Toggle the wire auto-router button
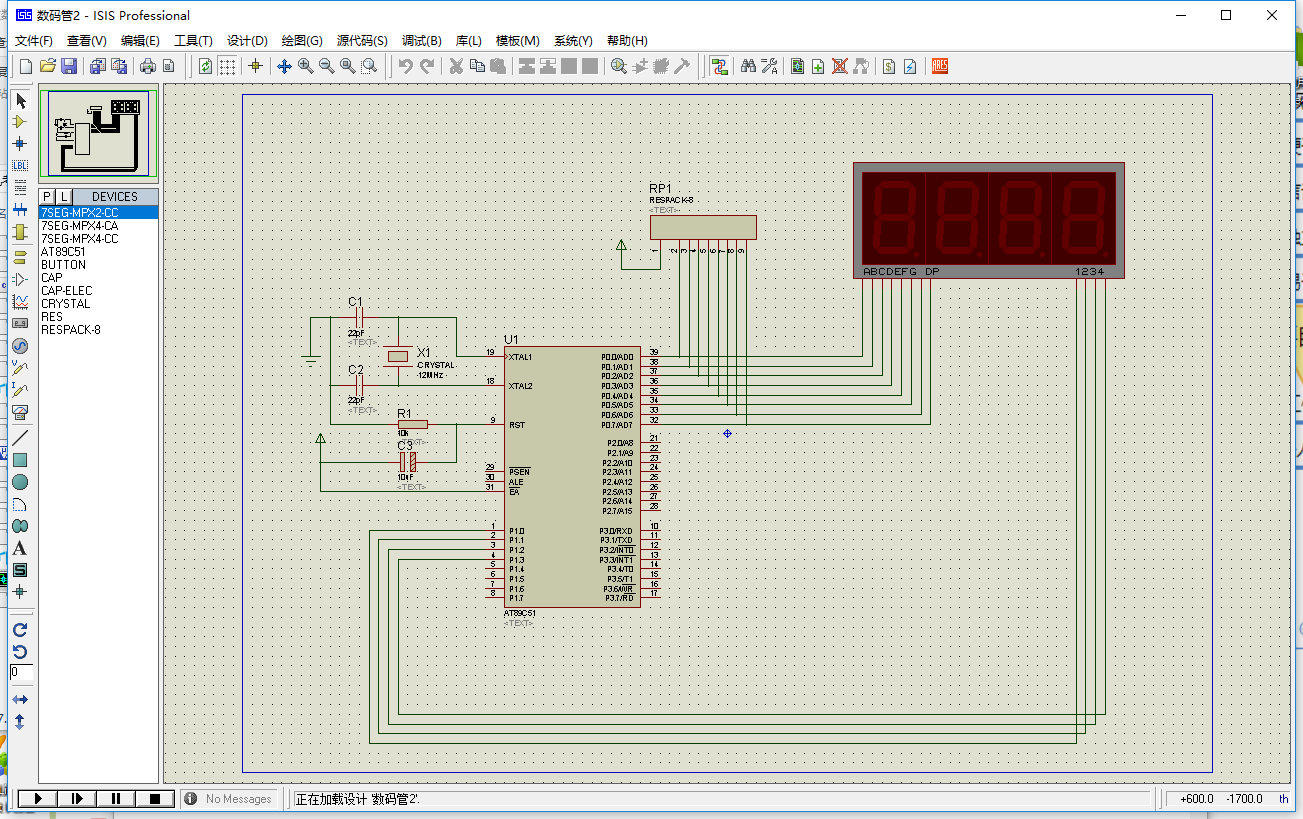Image resolution: width=1303 pixels, height=819 pixels. (719, 66)
